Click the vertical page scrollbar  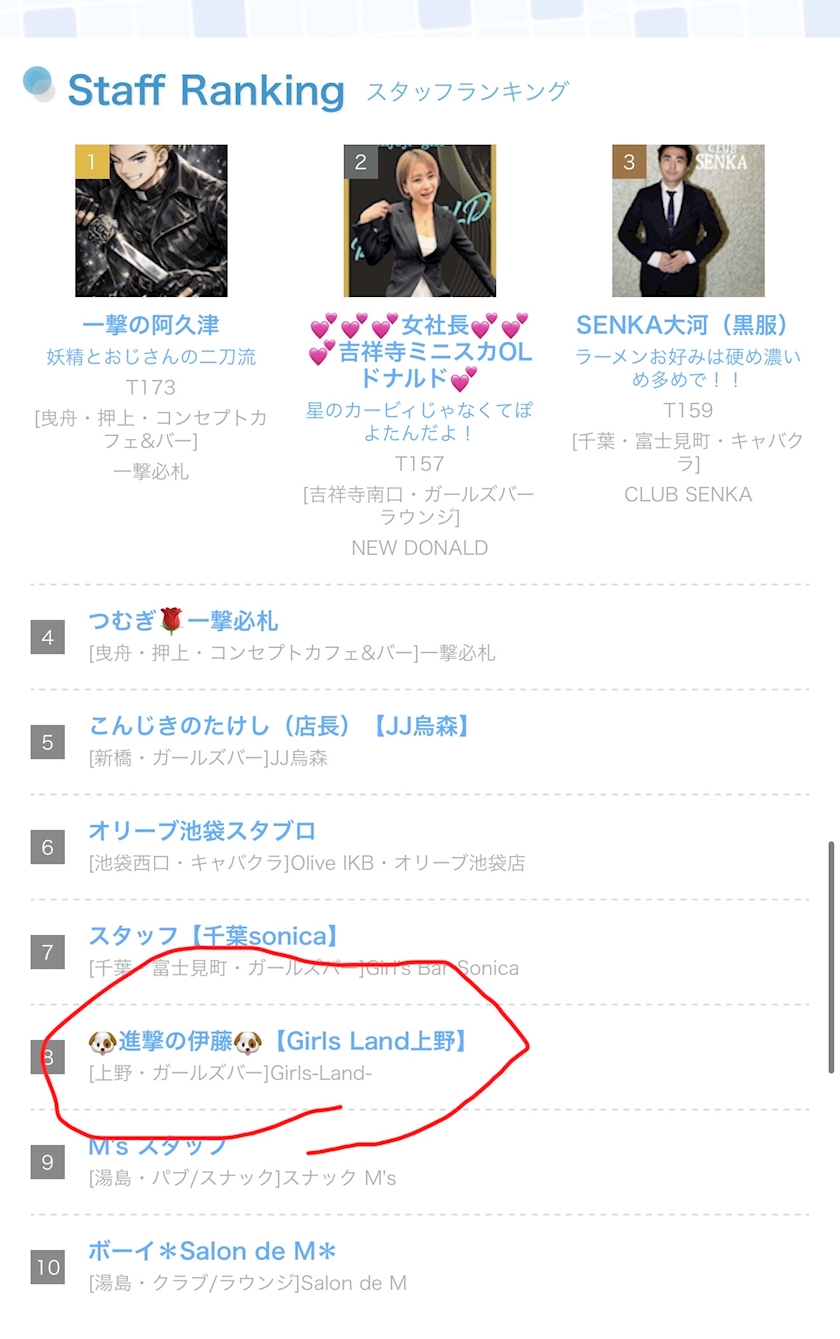[x=830, y=957]
